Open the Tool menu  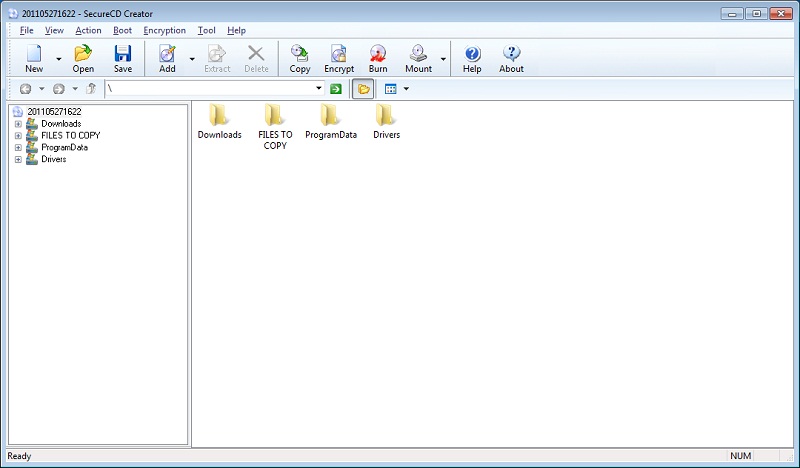[x=207, y=30]
